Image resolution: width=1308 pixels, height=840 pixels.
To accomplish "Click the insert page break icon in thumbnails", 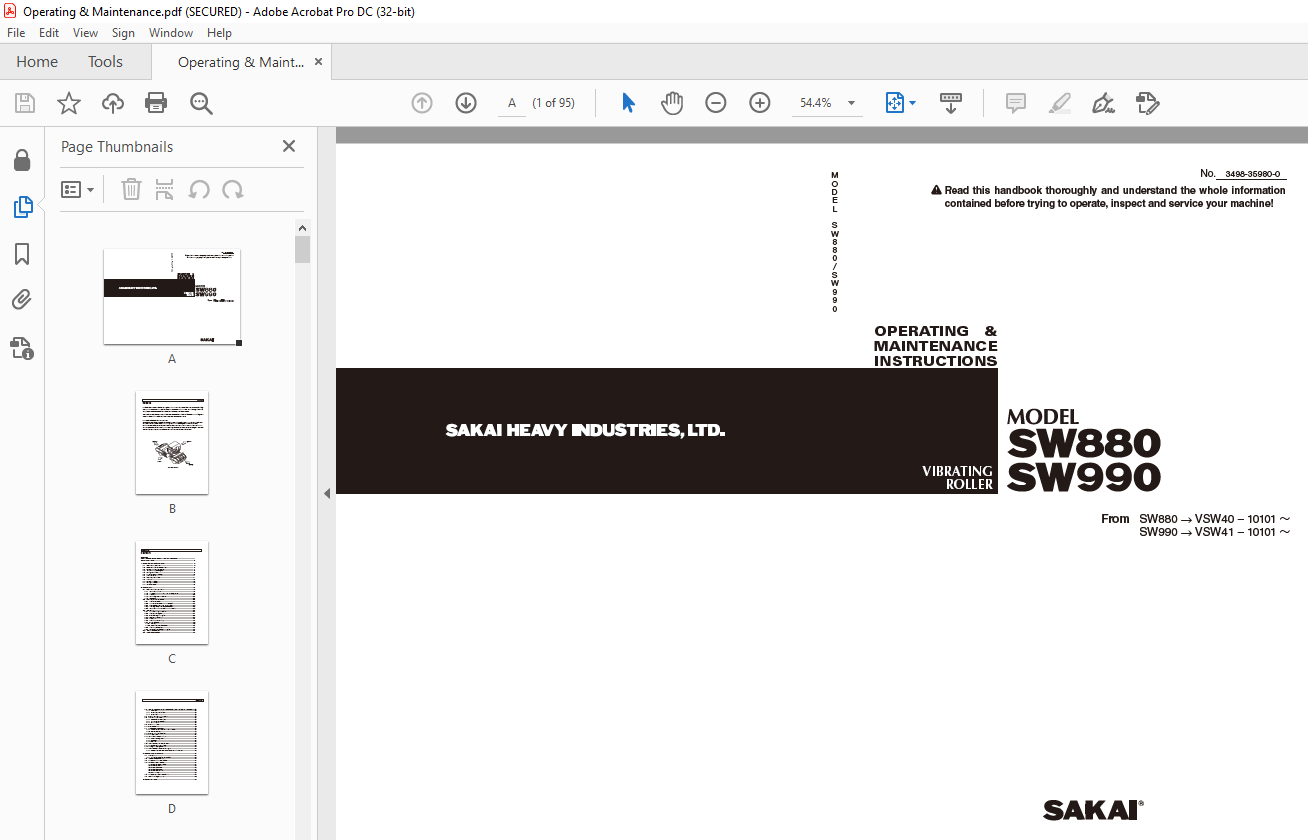I will [x=165, y=189].
